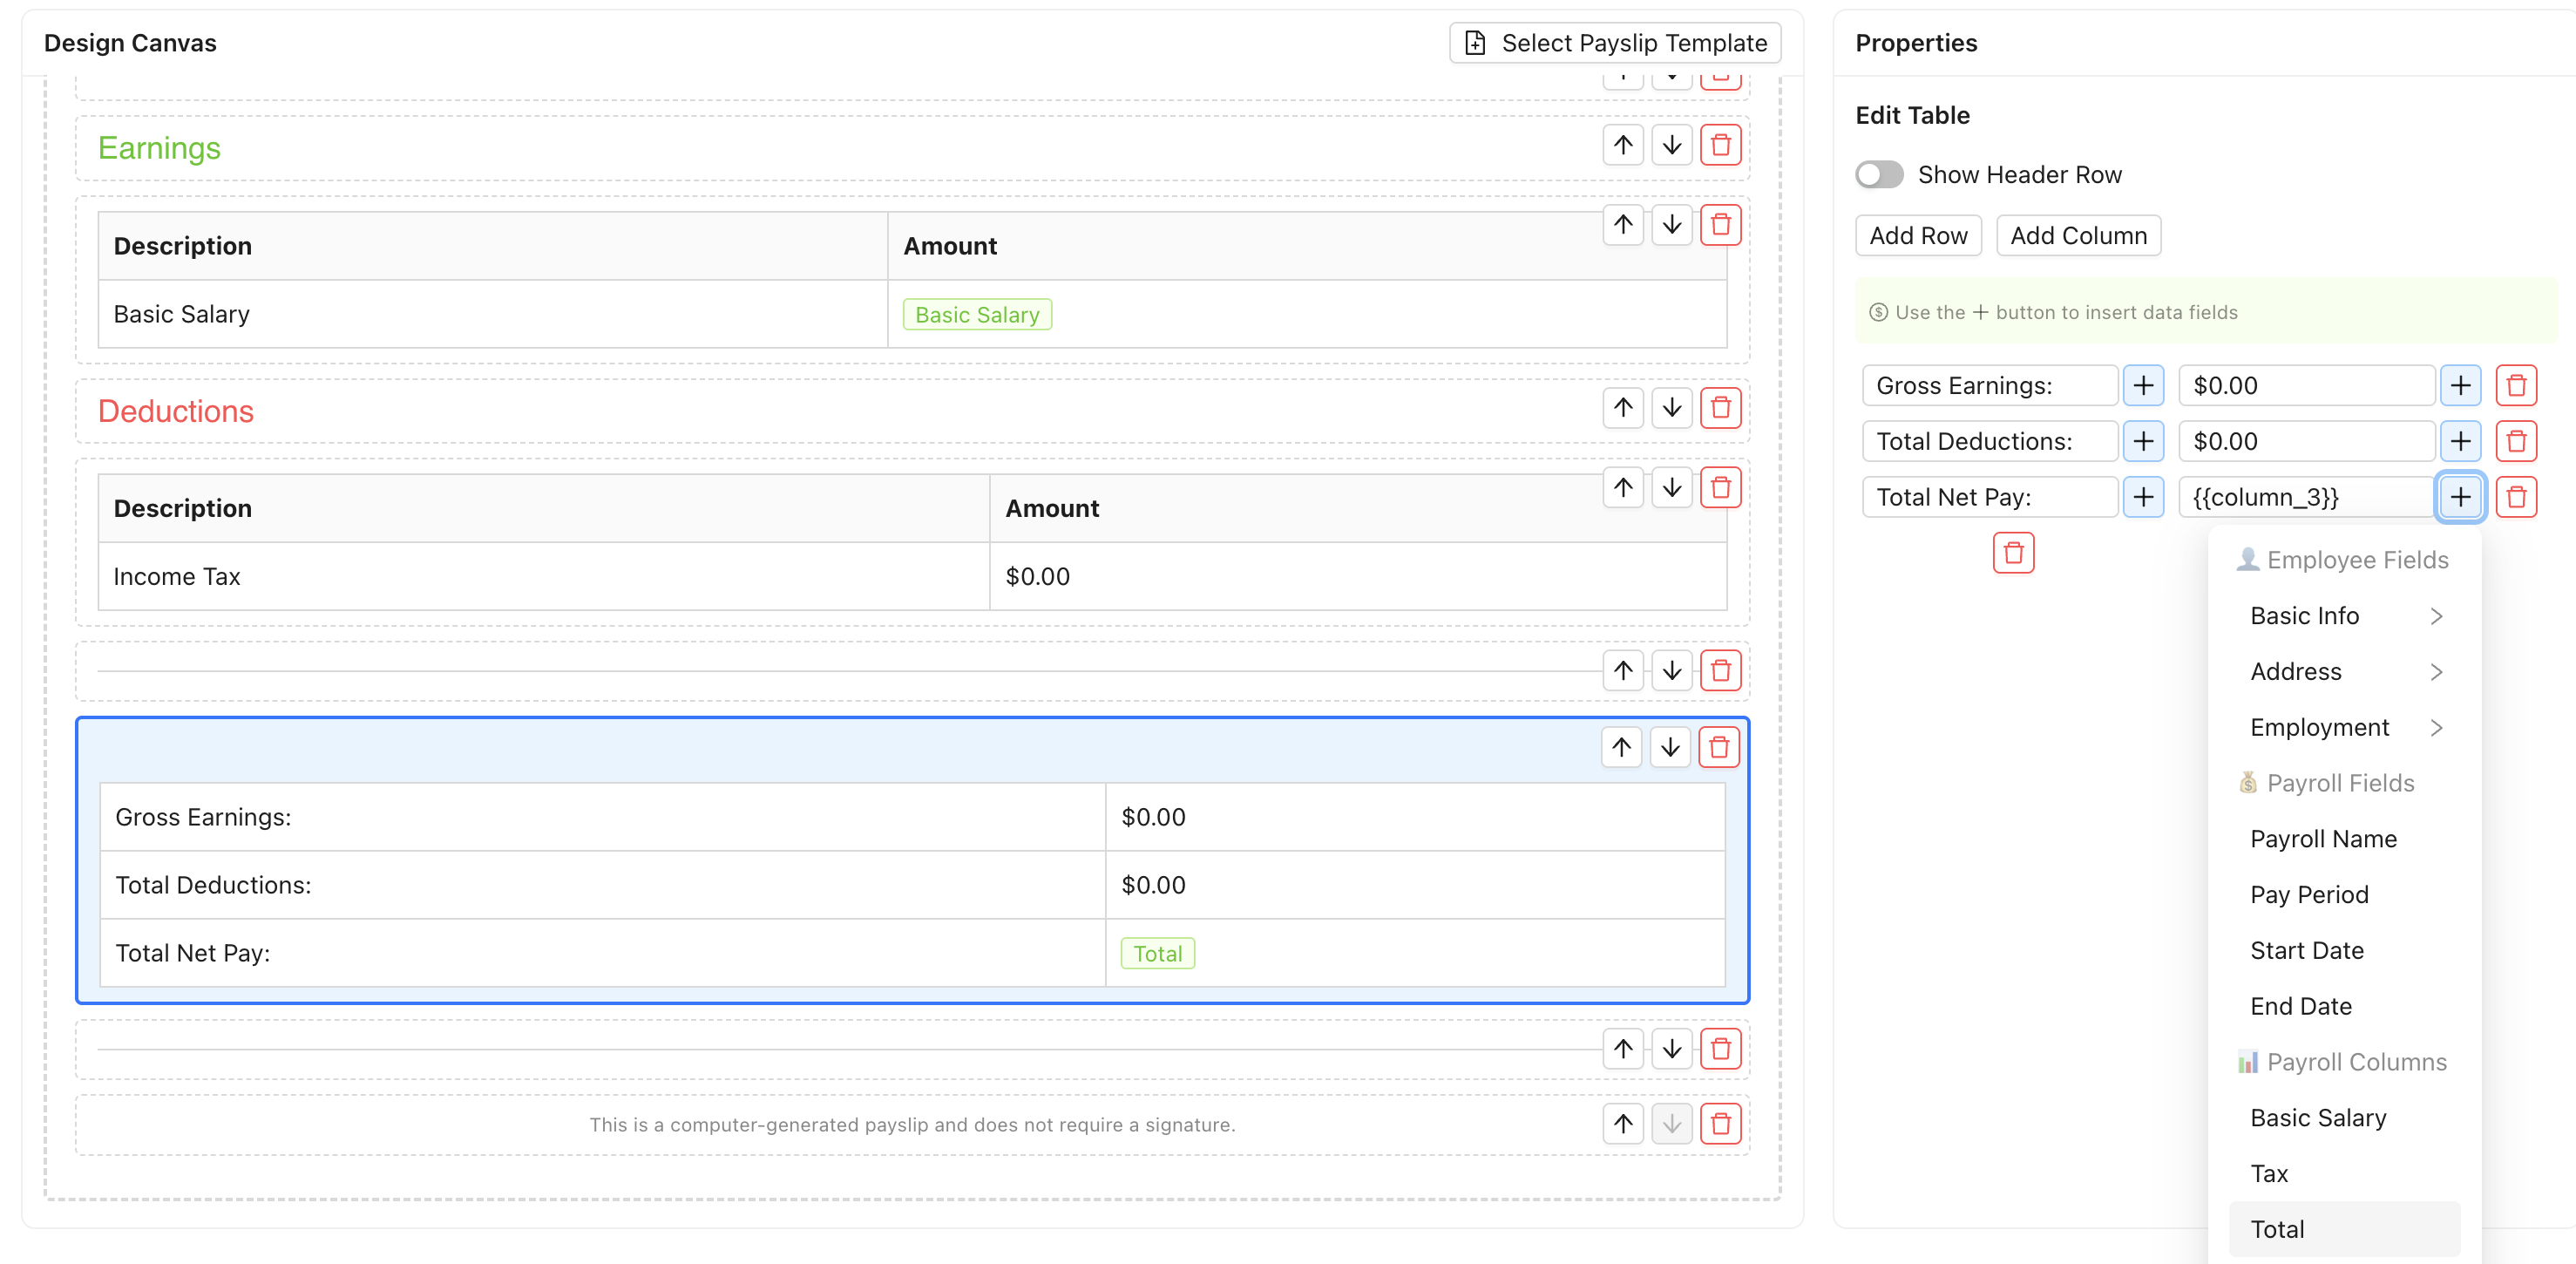Pick Basic Salary payroll column
The height and width of the screenshot is (1264, 2576).
[2318, 1118]
